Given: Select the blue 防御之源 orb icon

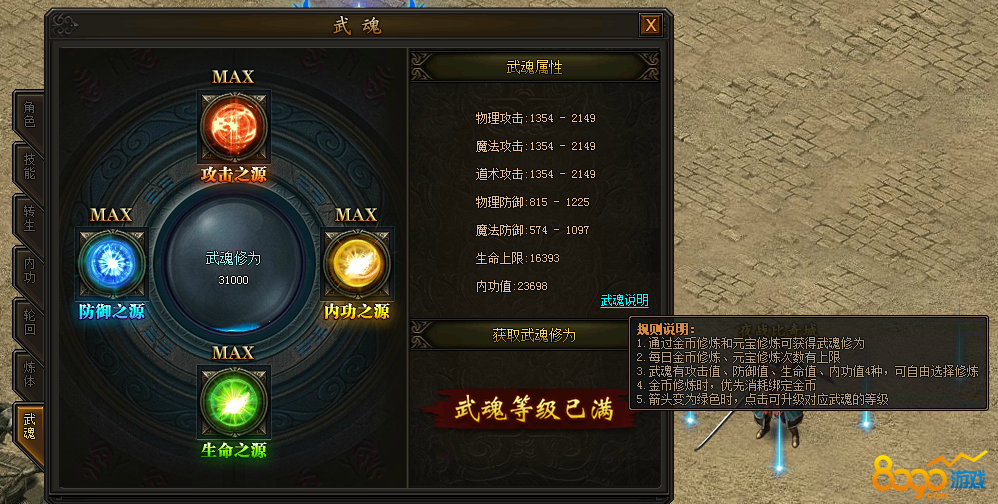Looking at the screenshot, I should click(x=111, y=263).
